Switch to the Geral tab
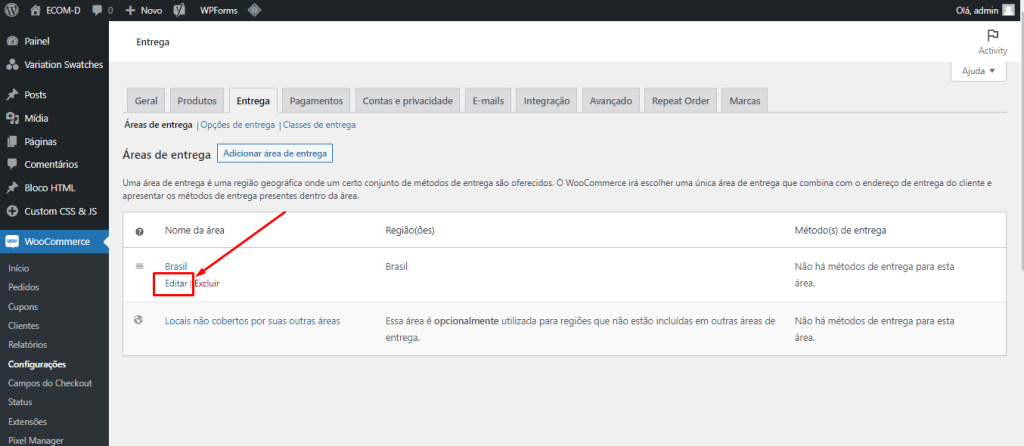The image size is (1024, 446). 146,101
